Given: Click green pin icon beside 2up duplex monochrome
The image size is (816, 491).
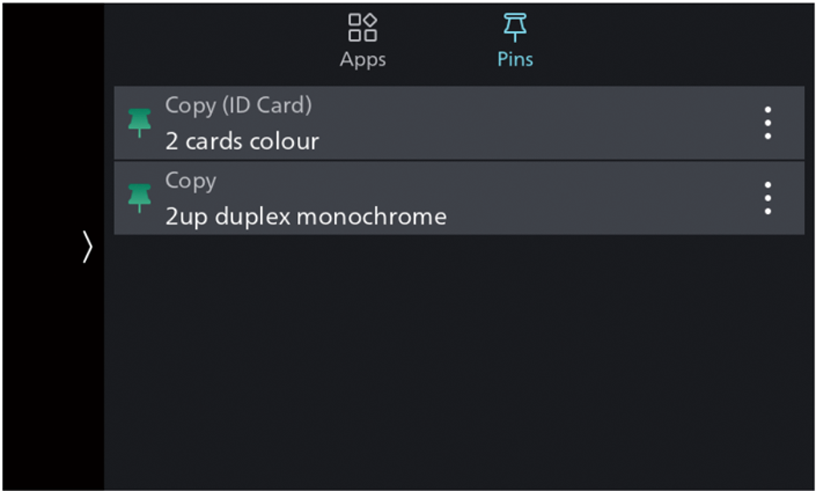Looking at the screenshot, I should [140, 198].
